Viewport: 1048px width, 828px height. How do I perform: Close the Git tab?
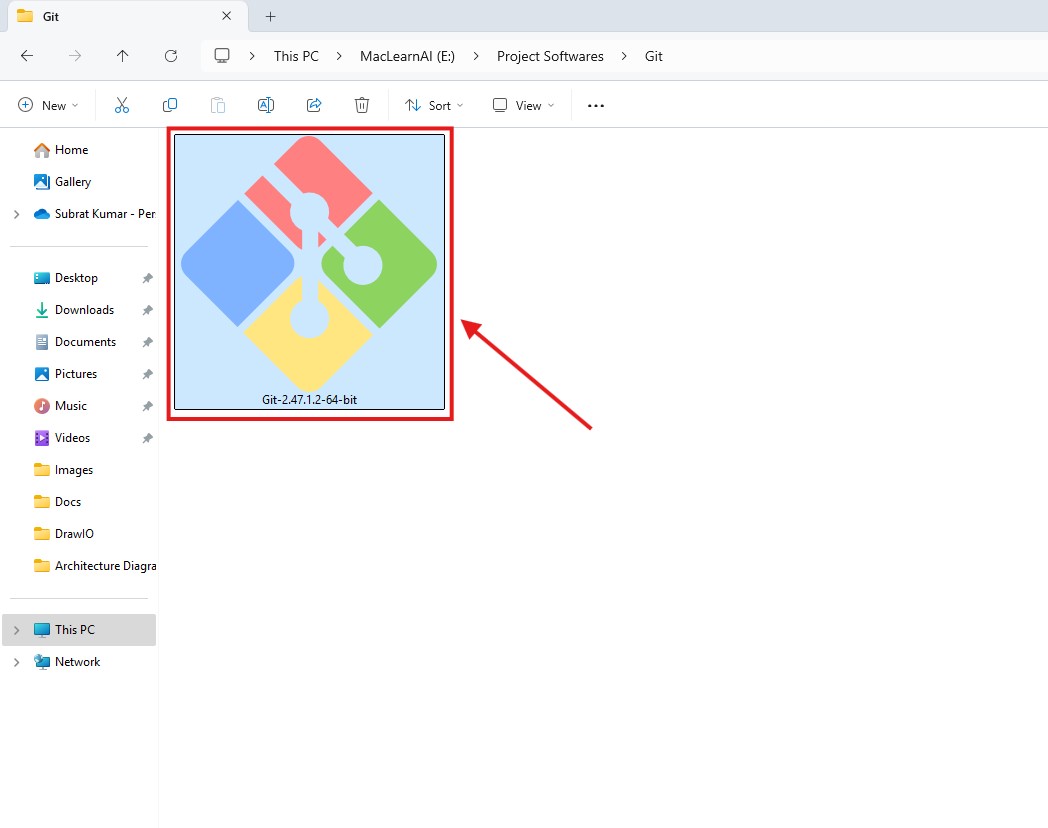pos(227,16)
